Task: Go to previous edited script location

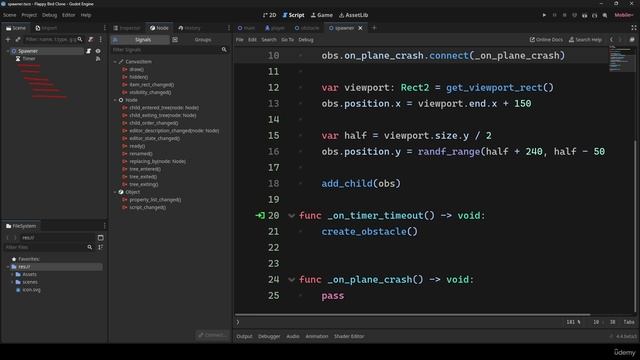Action: pos(611,40)
